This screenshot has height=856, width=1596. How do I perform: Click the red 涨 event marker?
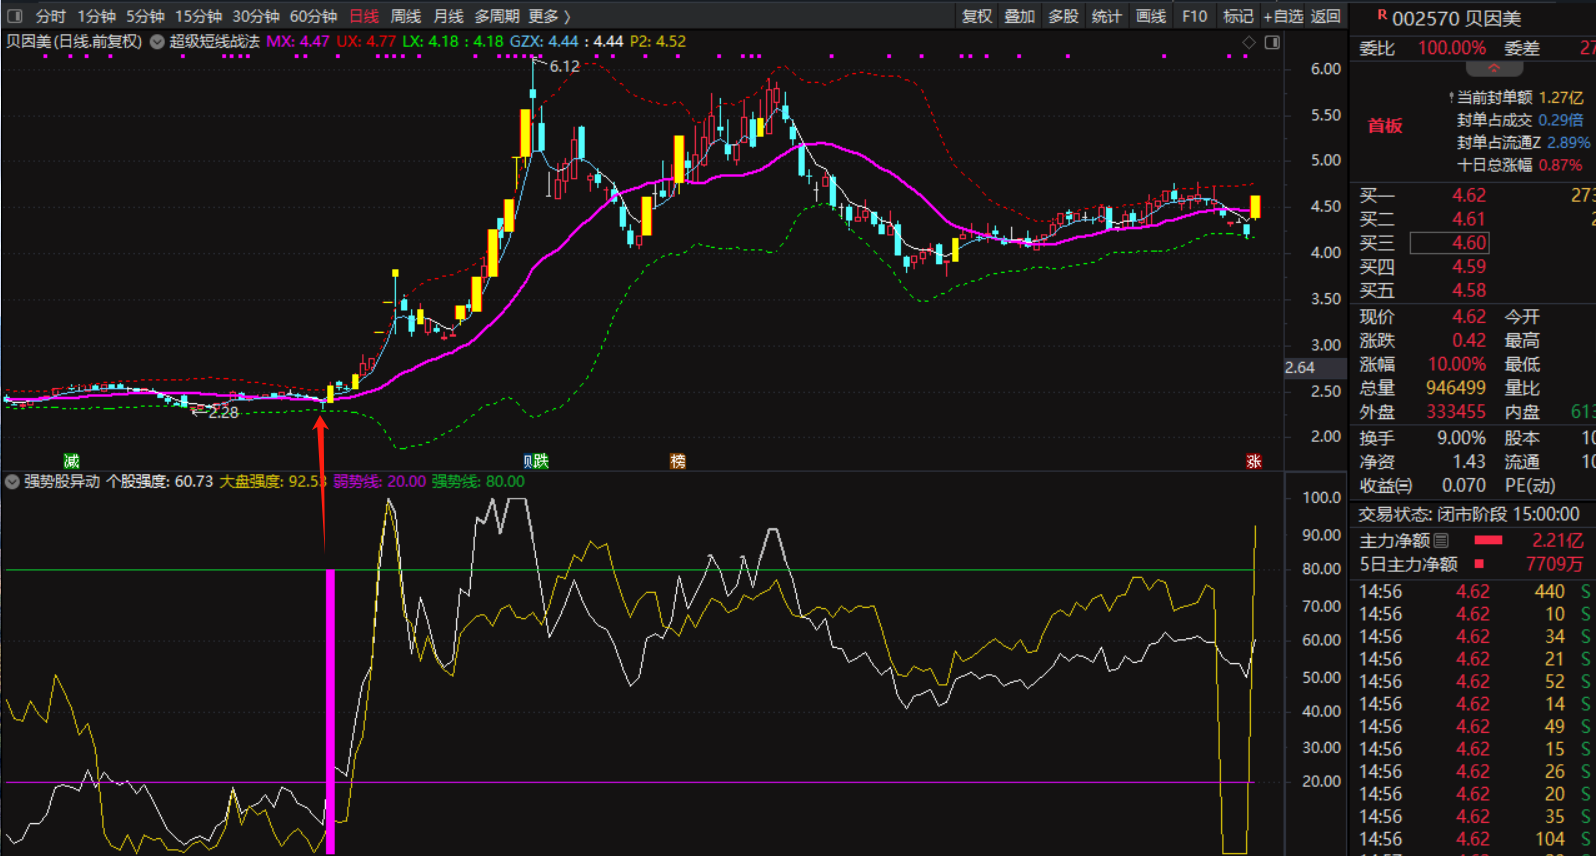click(x=1253, y=461)
